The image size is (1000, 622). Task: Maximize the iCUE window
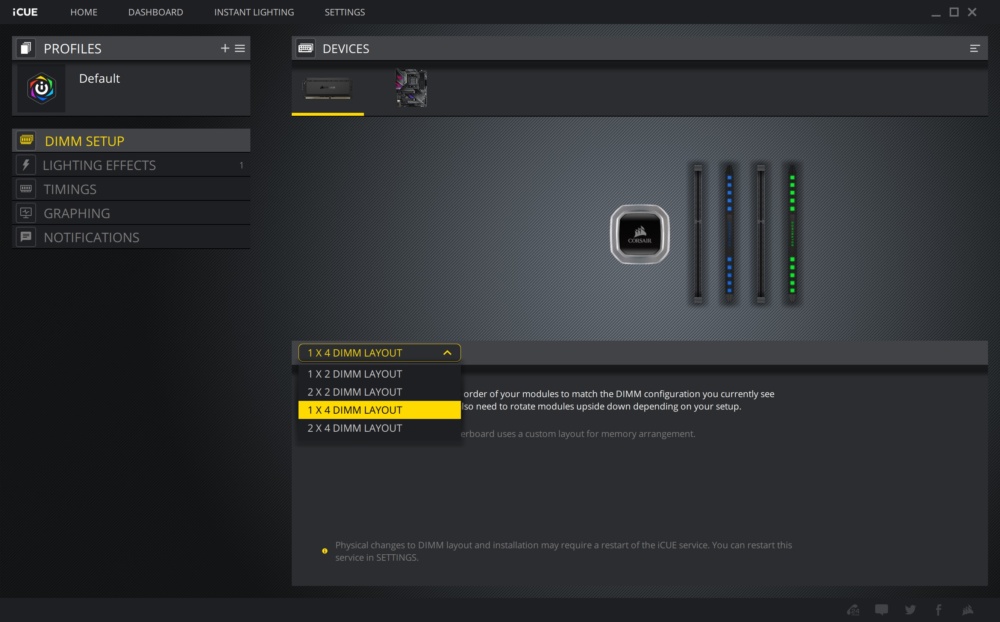click(954, 12)
